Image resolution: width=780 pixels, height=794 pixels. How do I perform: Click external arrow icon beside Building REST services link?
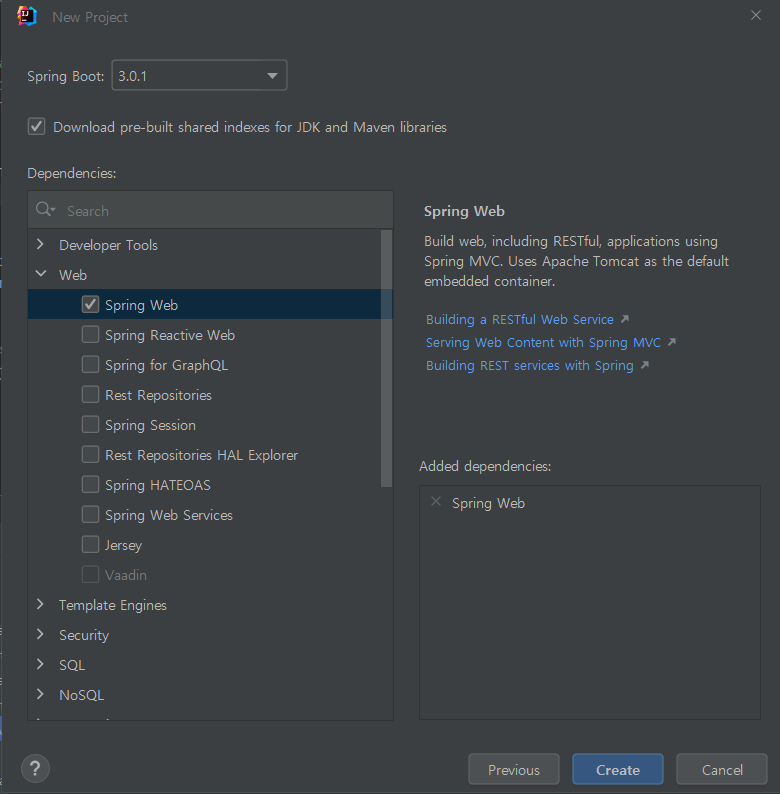pos(645,365)
